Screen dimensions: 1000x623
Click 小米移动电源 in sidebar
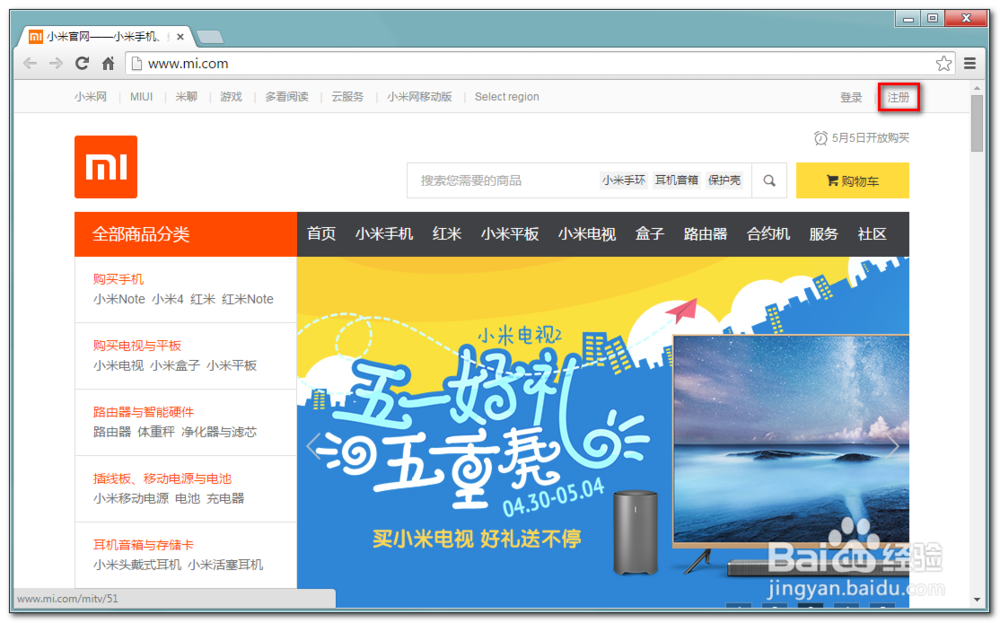click(x=131, y=498)
